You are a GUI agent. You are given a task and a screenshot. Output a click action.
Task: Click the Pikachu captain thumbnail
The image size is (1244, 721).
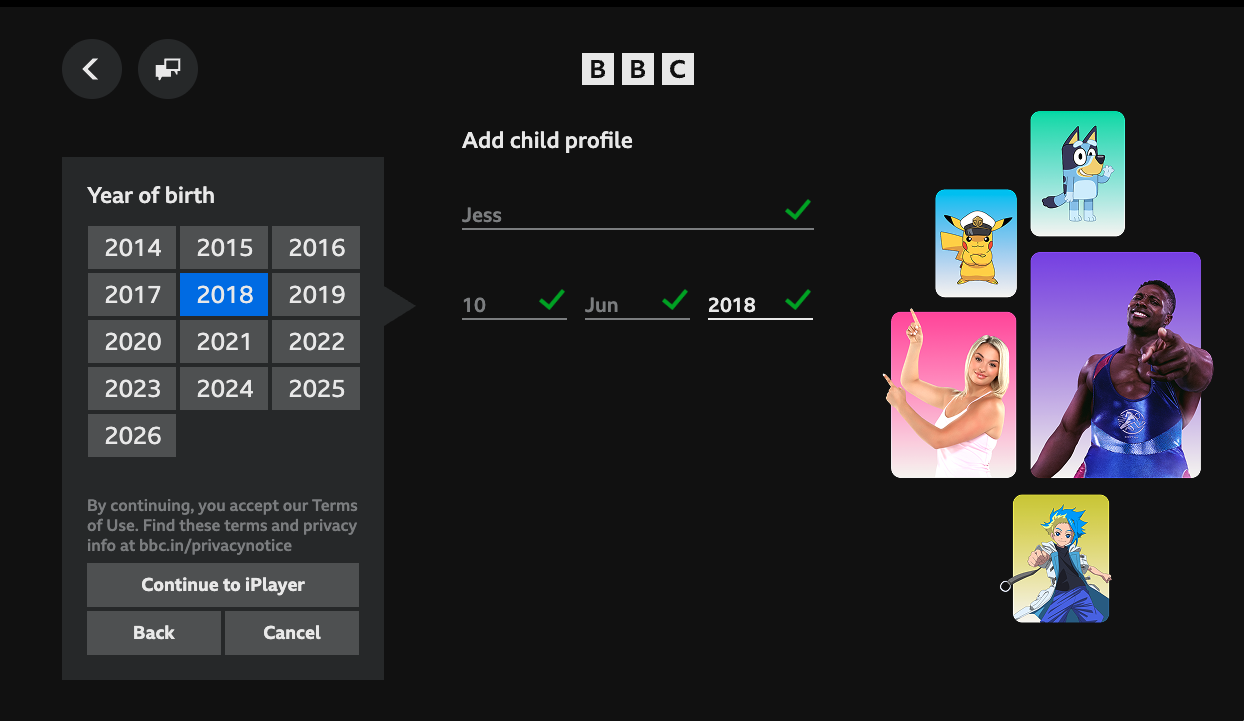coord(976,243)
